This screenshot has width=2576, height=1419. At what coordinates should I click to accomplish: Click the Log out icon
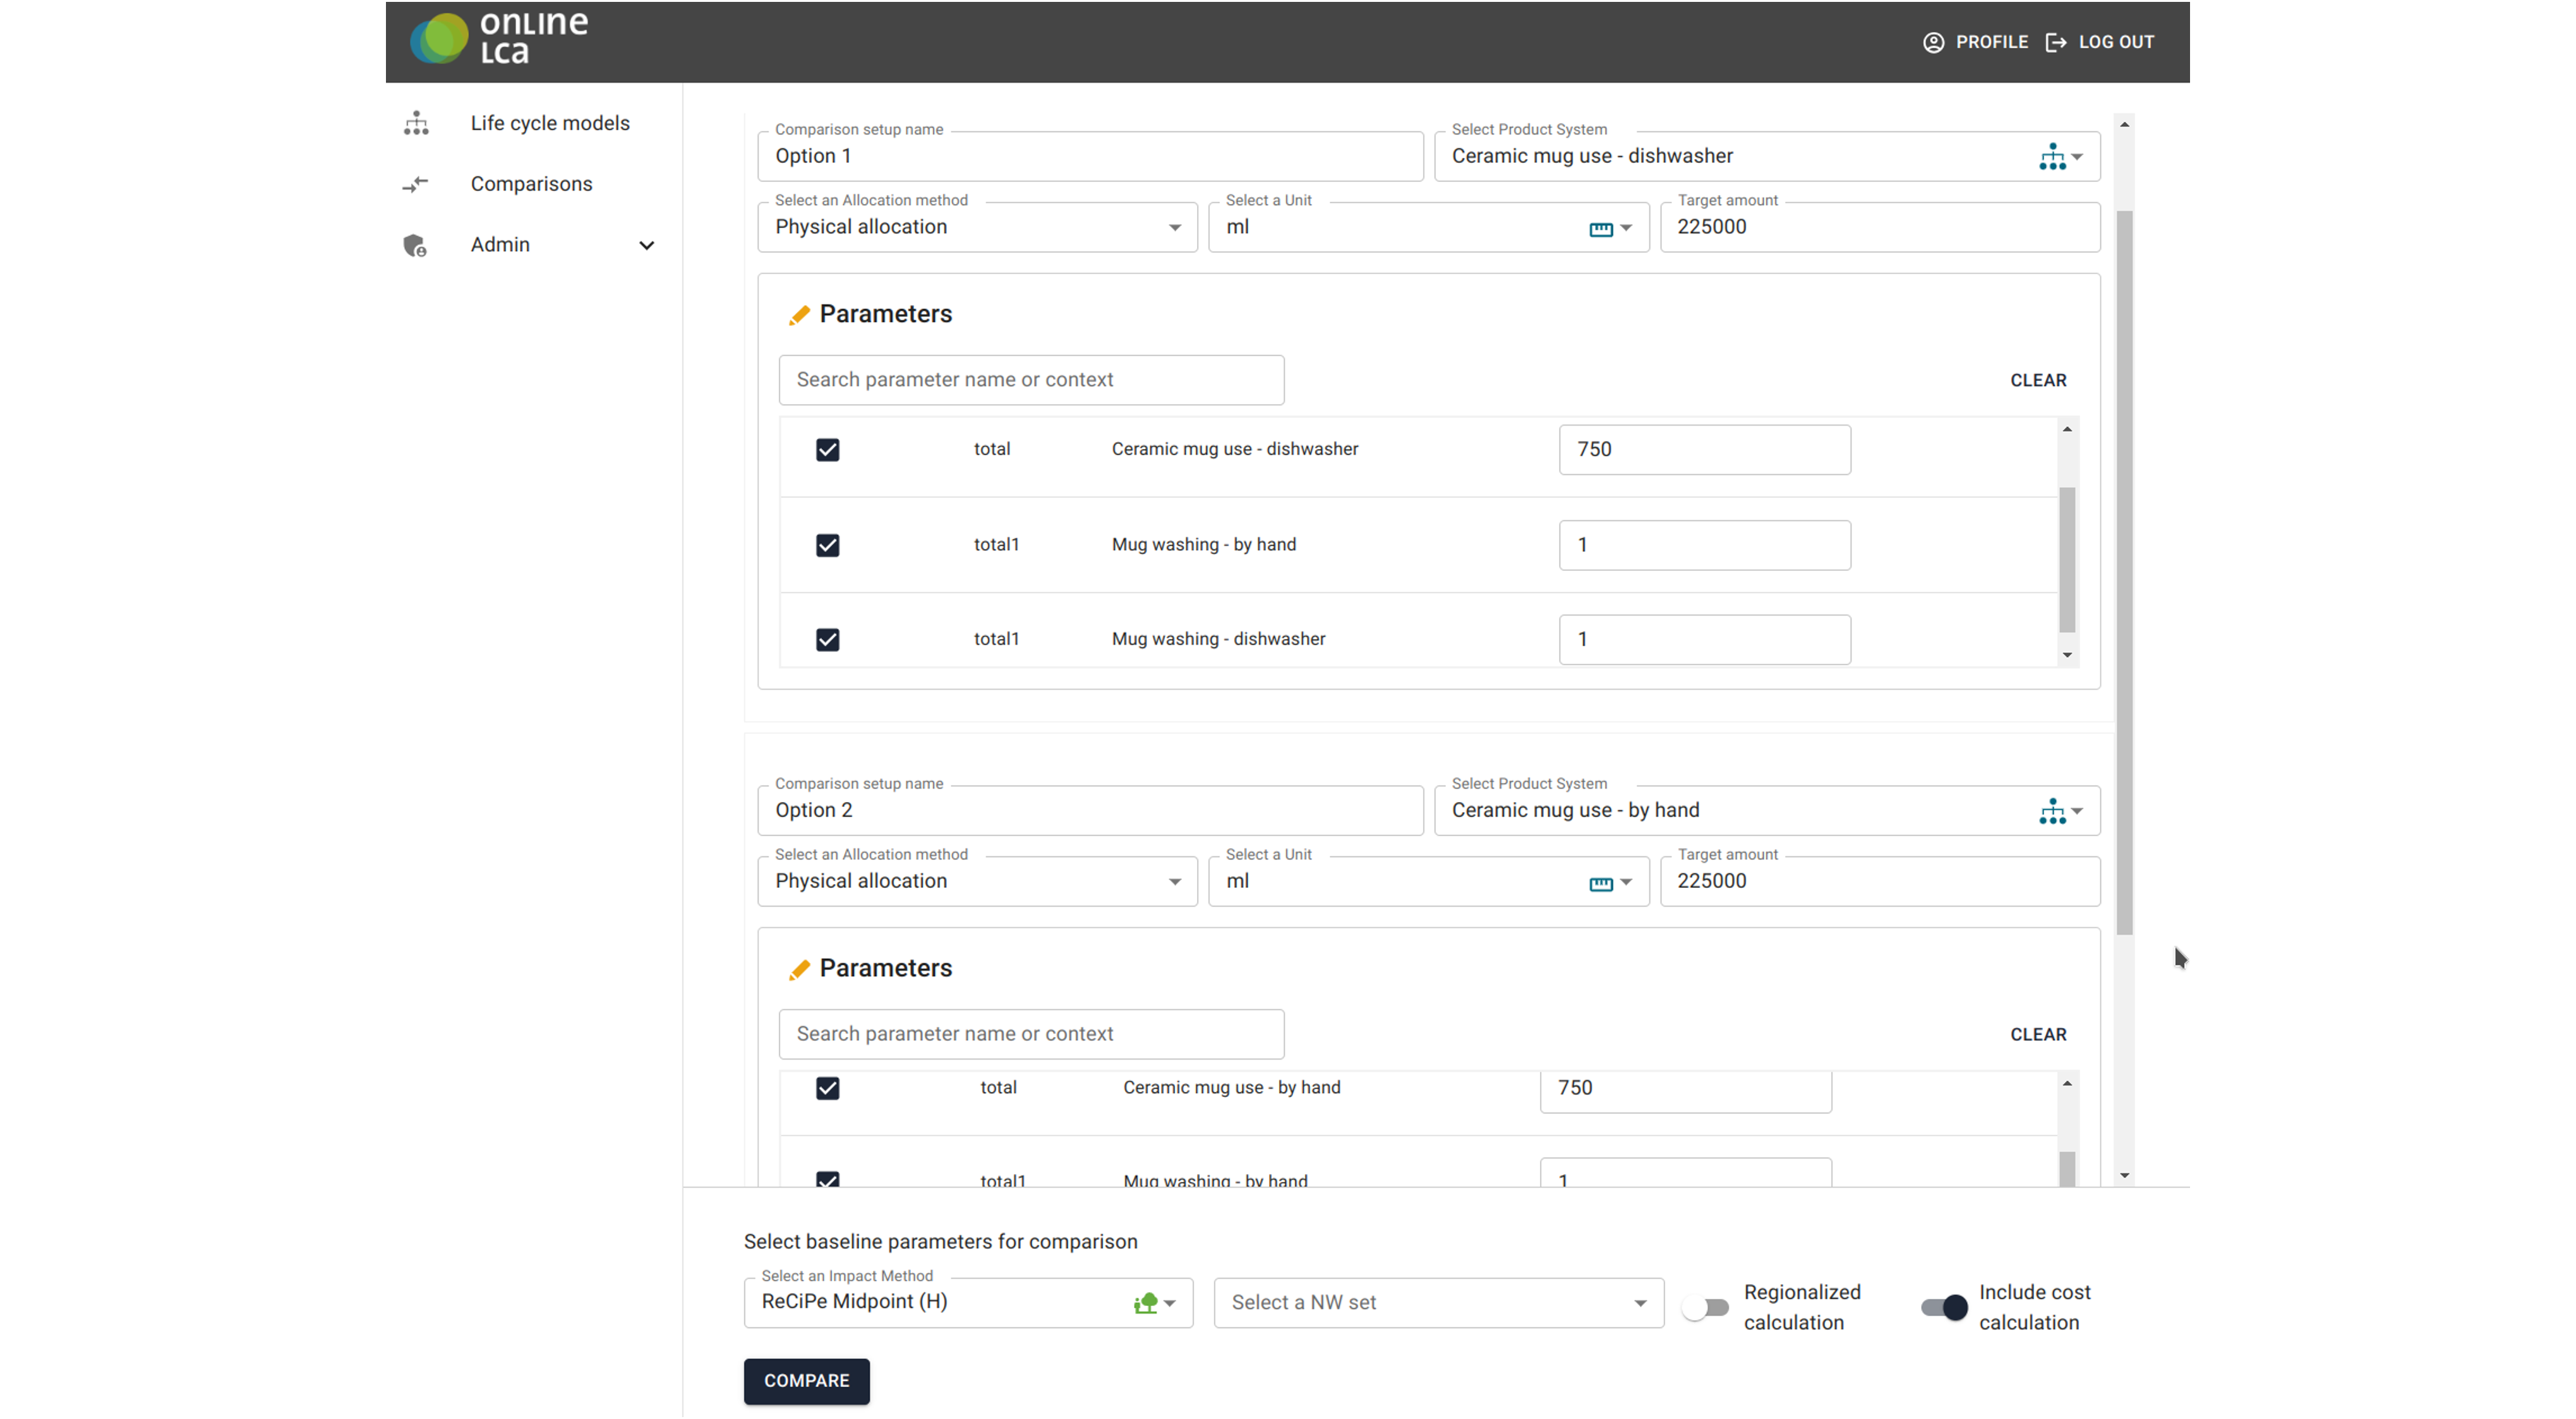click(x=2055, y=42)
